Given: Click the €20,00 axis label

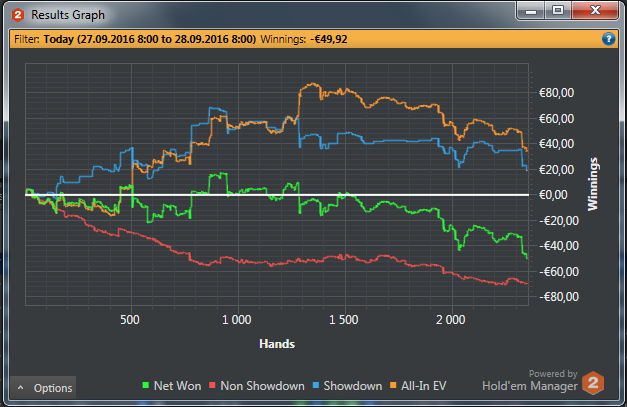Looking at the screenshot, I should (x=556, y=170).
